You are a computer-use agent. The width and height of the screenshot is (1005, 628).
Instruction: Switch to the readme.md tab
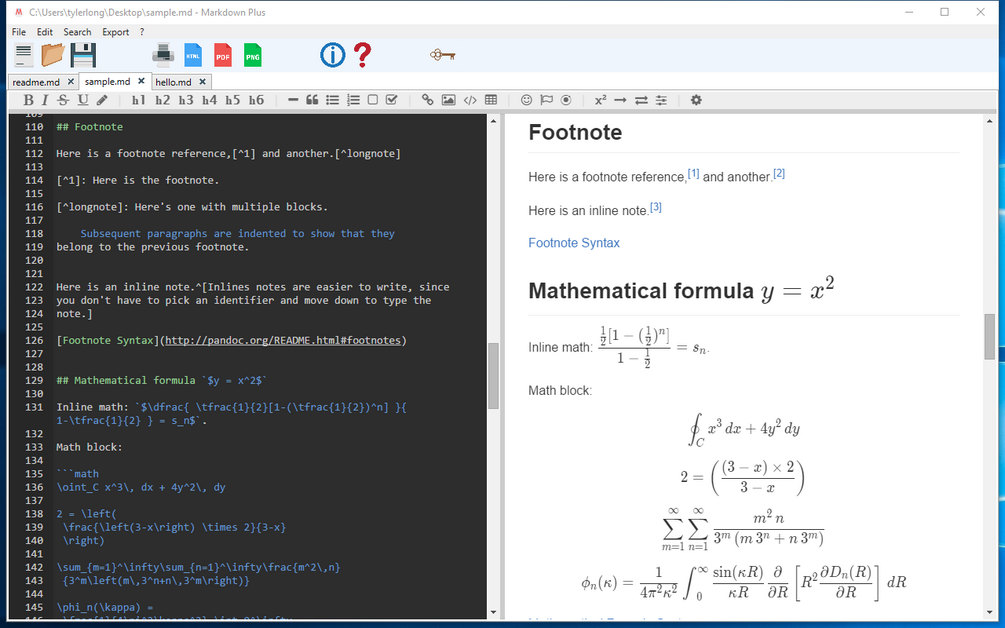click(x=36, y=82)
